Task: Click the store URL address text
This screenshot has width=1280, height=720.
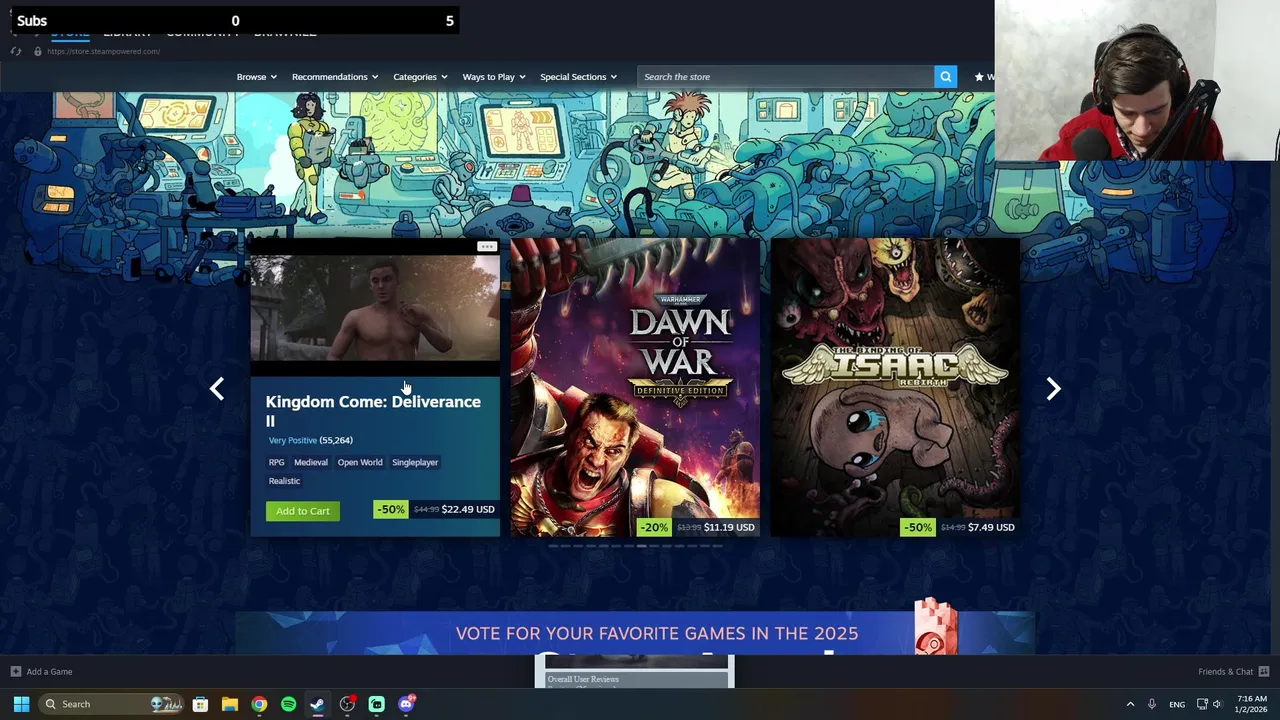Action: (103, 51)
